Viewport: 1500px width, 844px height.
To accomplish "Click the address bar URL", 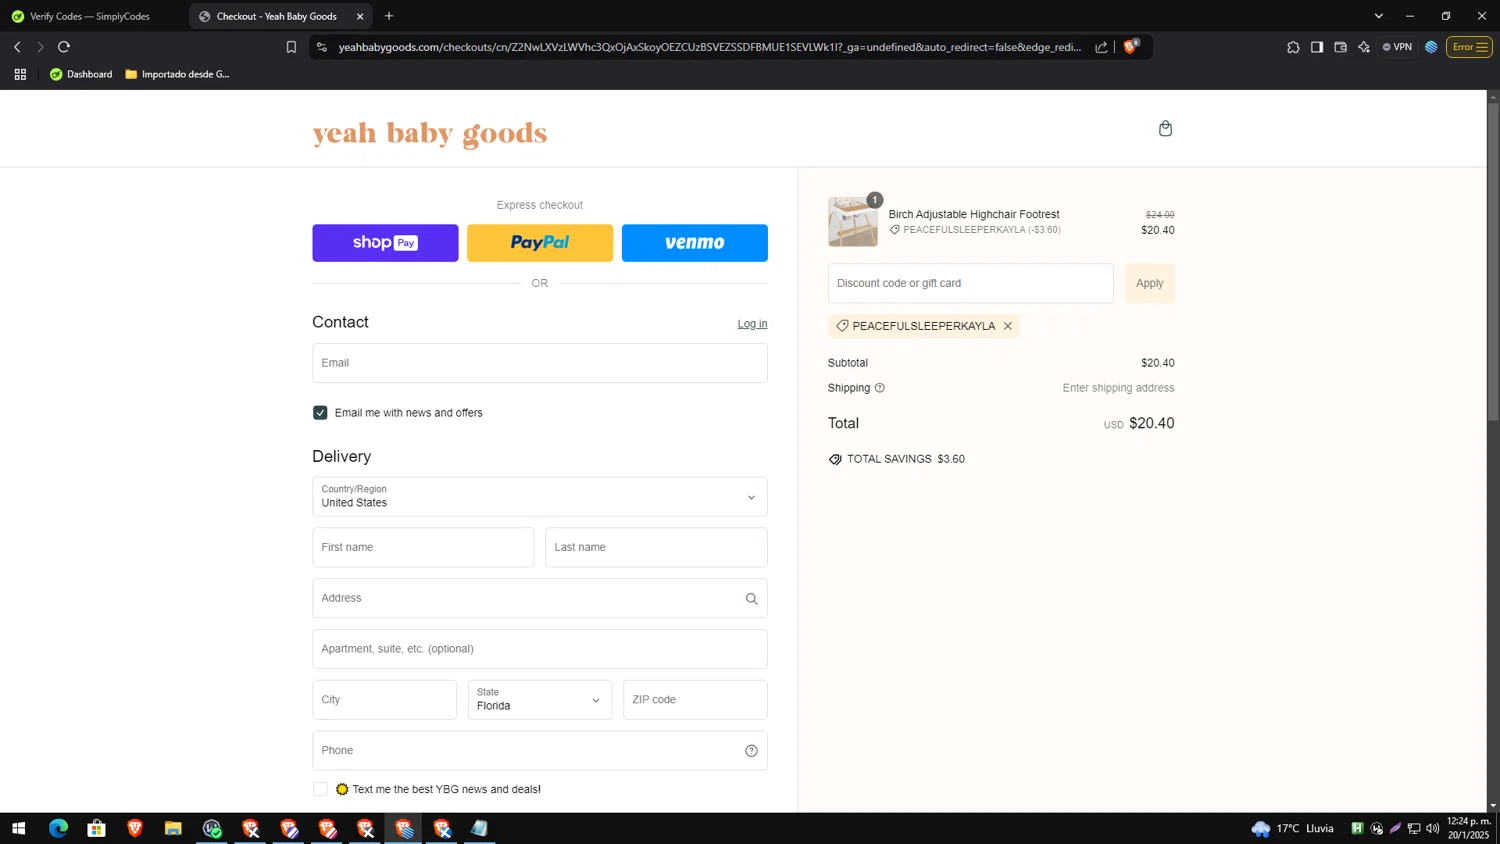I will point(709,47).
